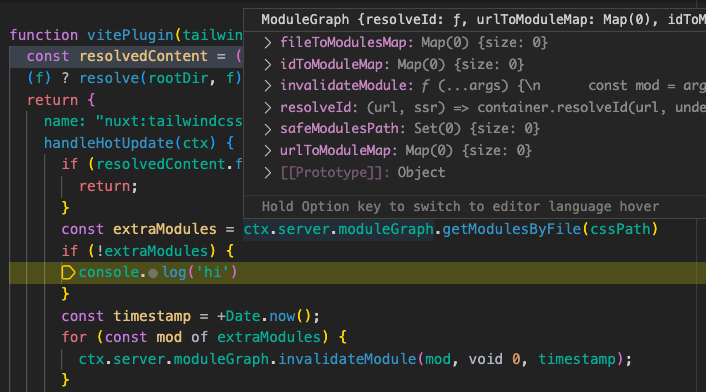Click timestamp in the const timestamp declaration
Image resolution: width=706 pixels, height=392 pixels.
pyautogui.click(x=152, y=316)
